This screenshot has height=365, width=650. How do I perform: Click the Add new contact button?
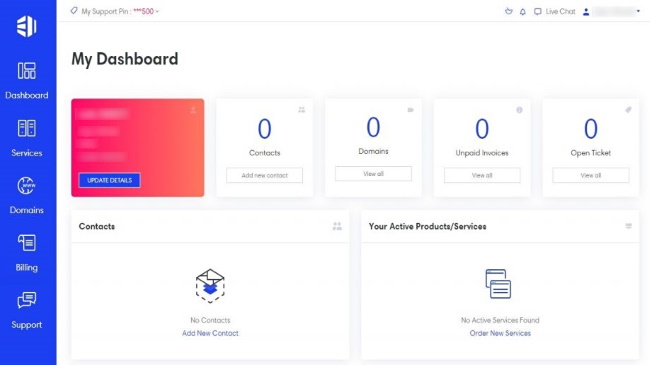coord(264,175)
